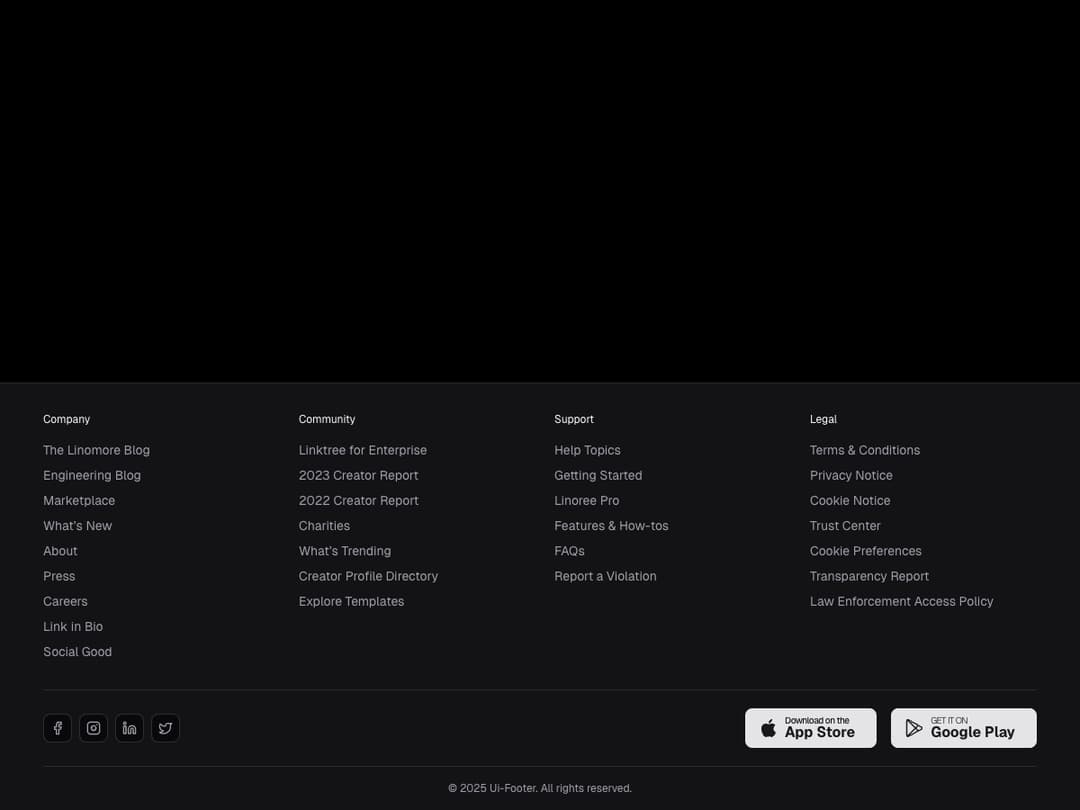Read the Terms & Conditions

point(865,450)
